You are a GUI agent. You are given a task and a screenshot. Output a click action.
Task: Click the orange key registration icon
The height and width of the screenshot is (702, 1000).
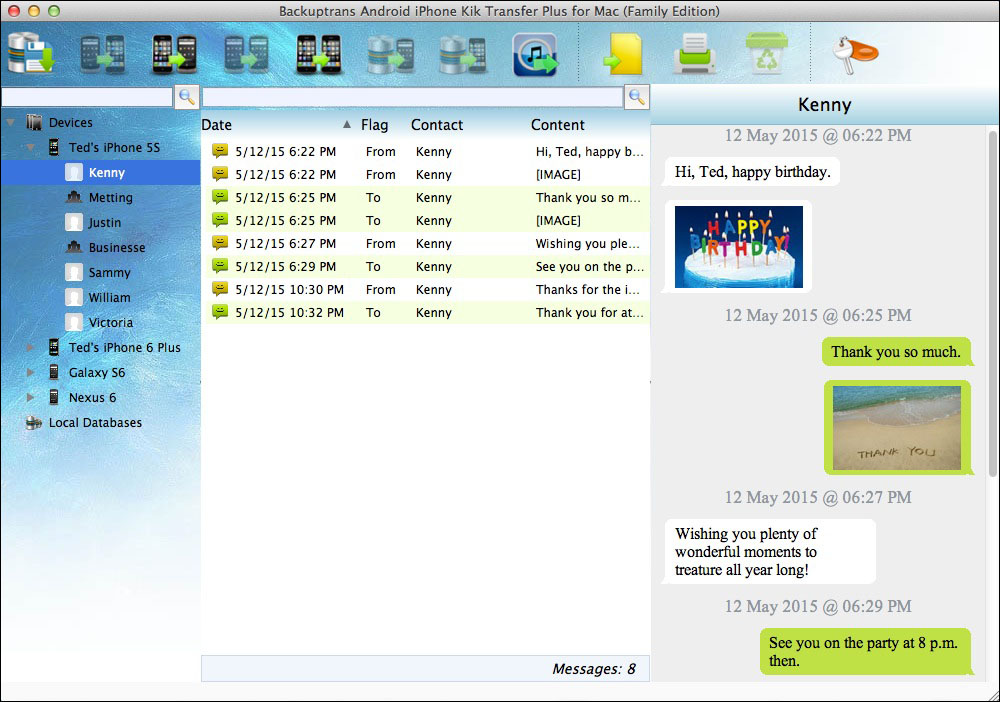[855, 54]
